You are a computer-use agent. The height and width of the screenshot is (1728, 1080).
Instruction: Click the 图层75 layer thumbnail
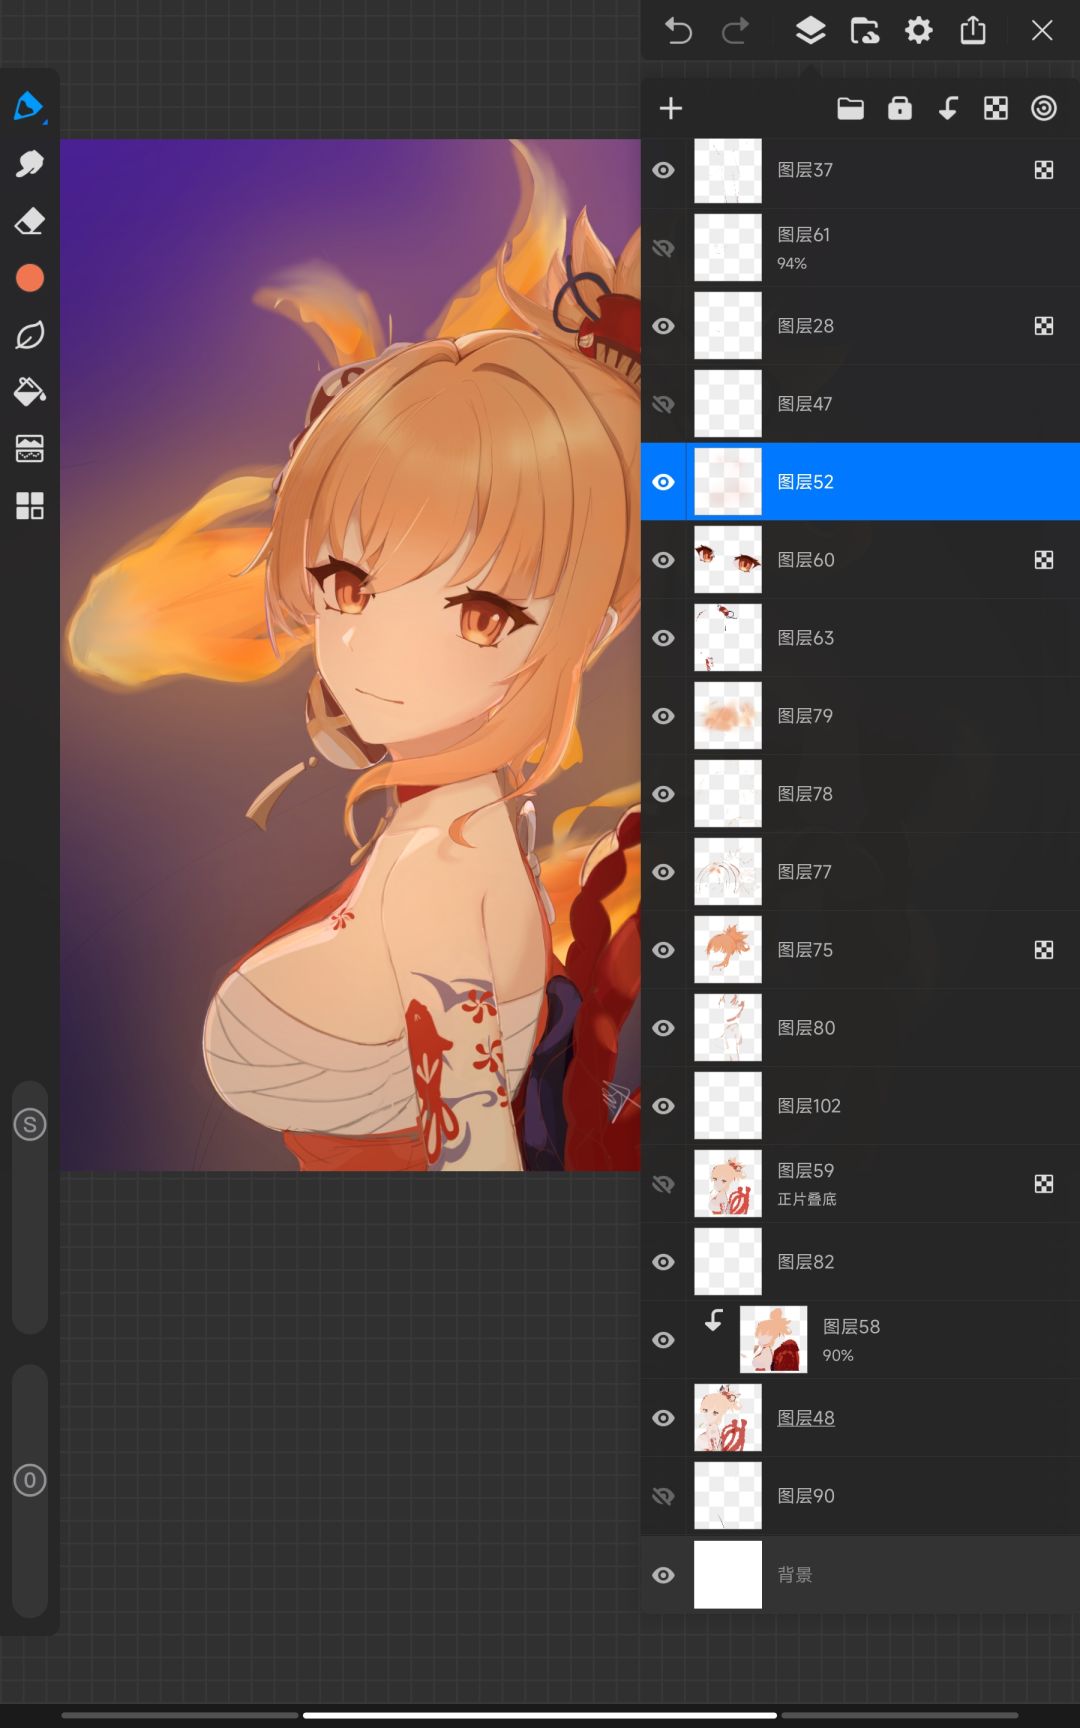[728, 950]
